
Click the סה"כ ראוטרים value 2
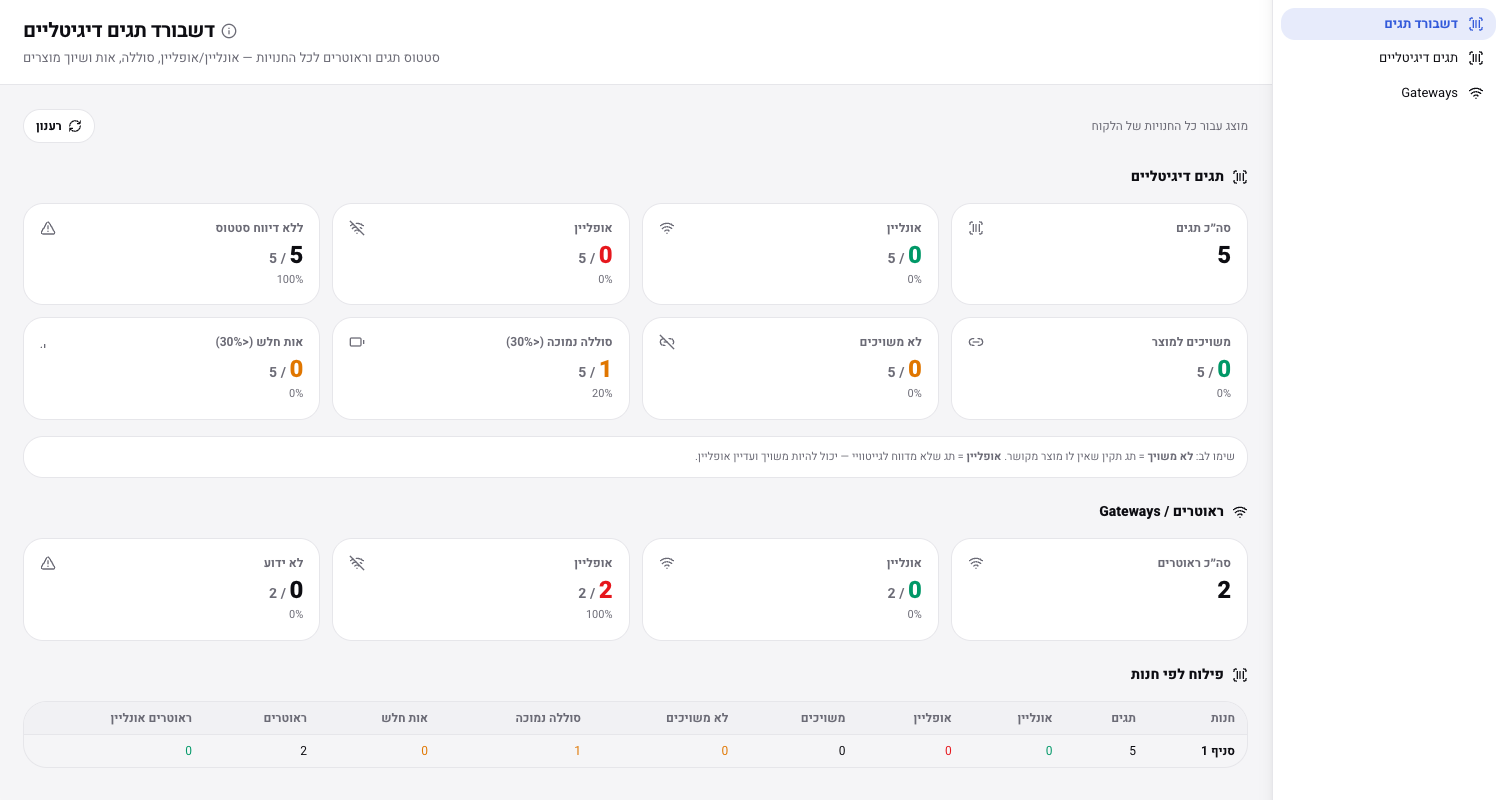click(x=1224, y=590)
